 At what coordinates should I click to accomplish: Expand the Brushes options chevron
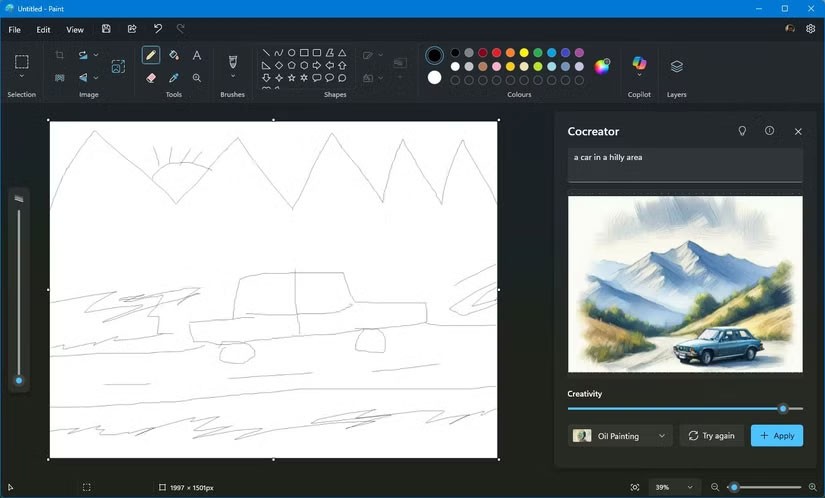click(233, 76)
